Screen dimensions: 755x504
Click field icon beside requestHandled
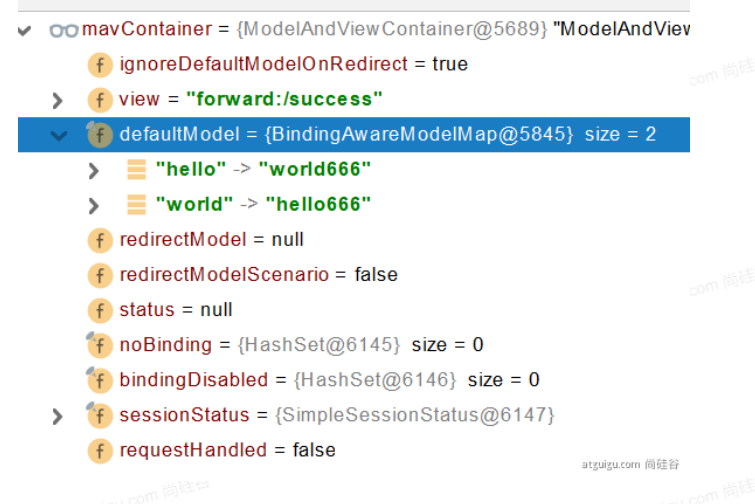tap(99, 450)
